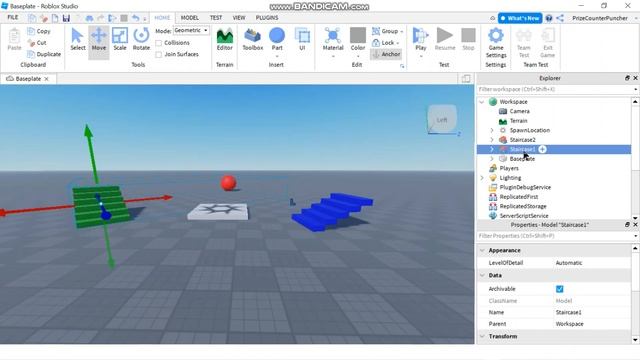Switch to the HOME ribbon tab
Image resolution: width=640 pixels, height=360 pixels.
(162, 18)
